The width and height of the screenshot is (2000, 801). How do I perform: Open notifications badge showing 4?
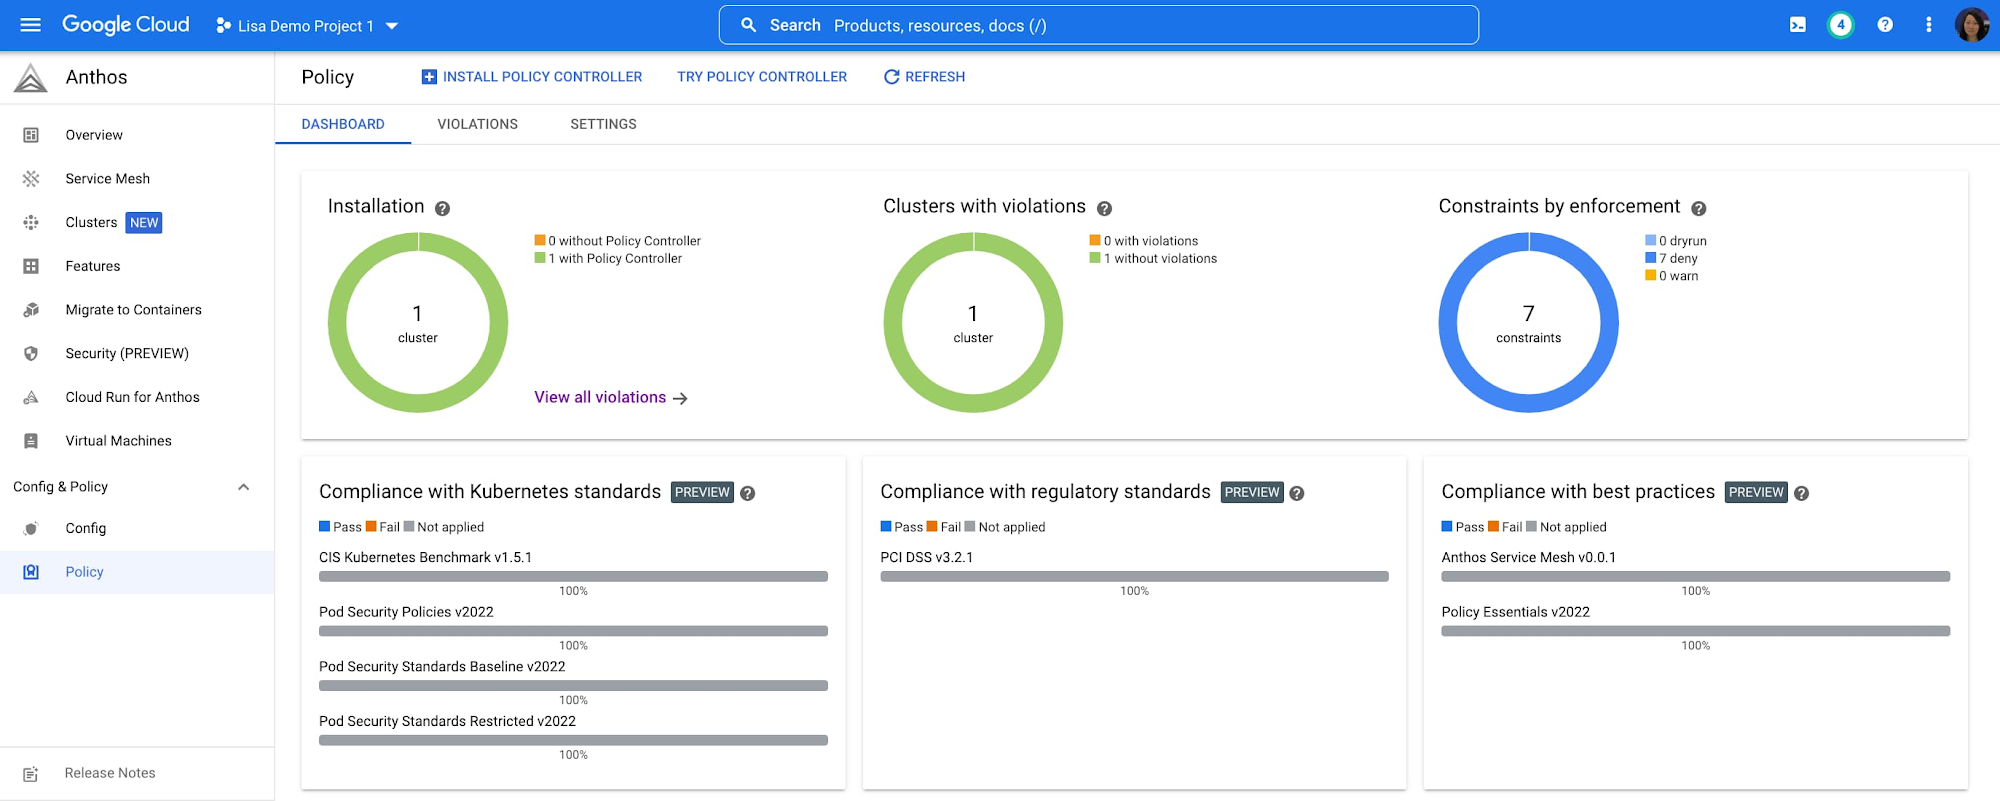(x=1841, y=25)
